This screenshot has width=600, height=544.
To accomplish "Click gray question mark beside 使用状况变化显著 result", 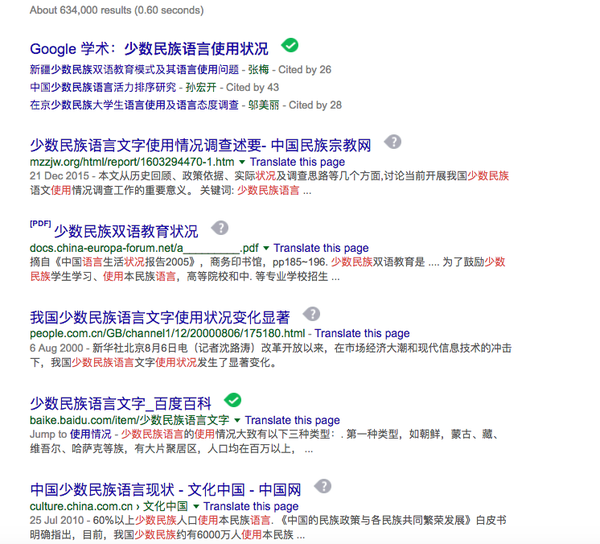I will (311, 314).
